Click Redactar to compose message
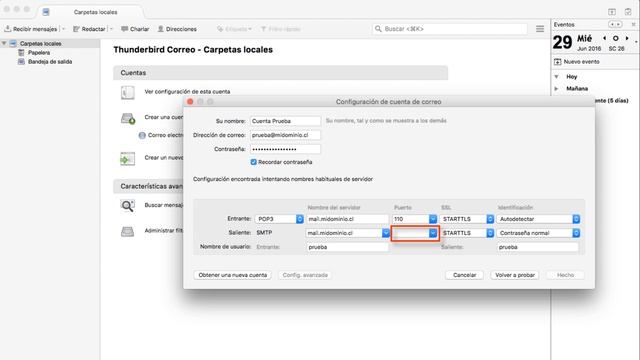This screenshot has width=640, height=360. coord(89,29)
